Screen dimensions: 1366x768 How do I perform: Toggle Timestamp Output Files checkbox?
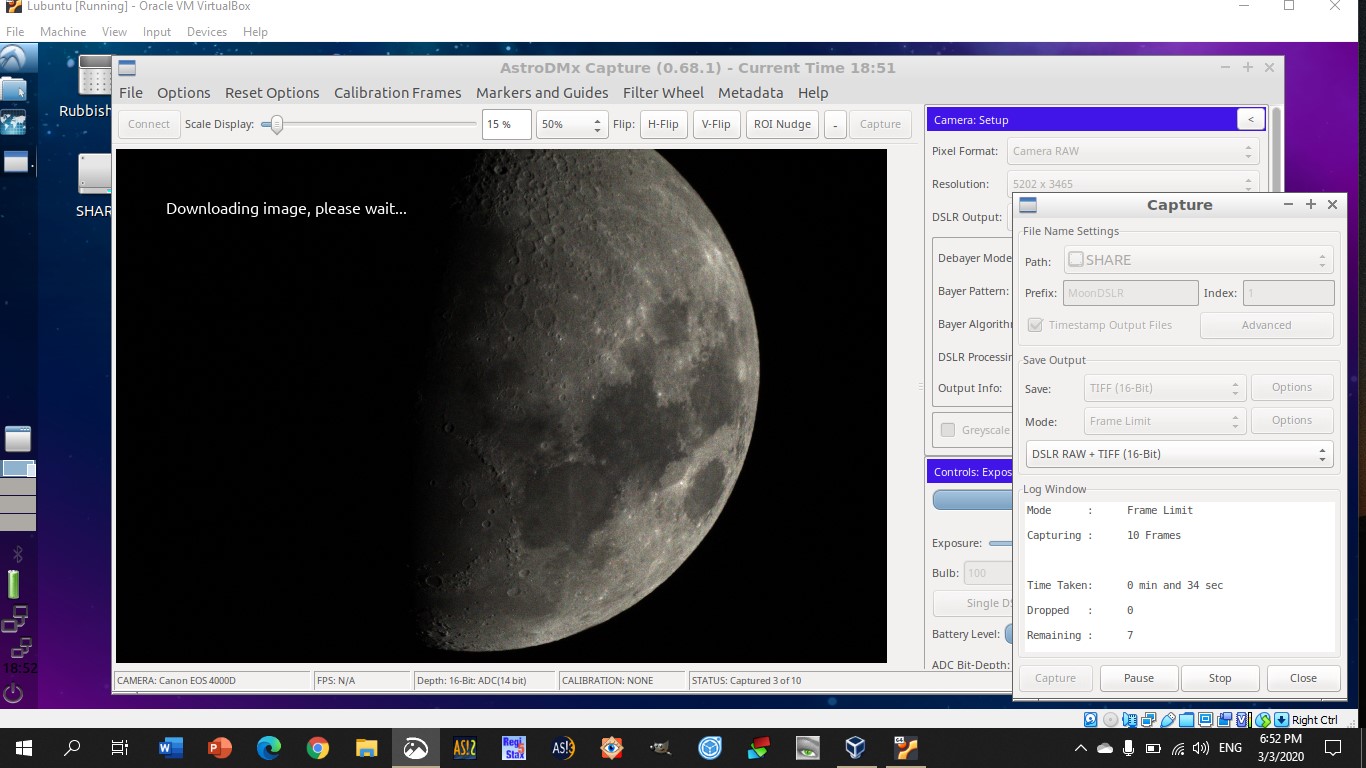pos(1035,325)
